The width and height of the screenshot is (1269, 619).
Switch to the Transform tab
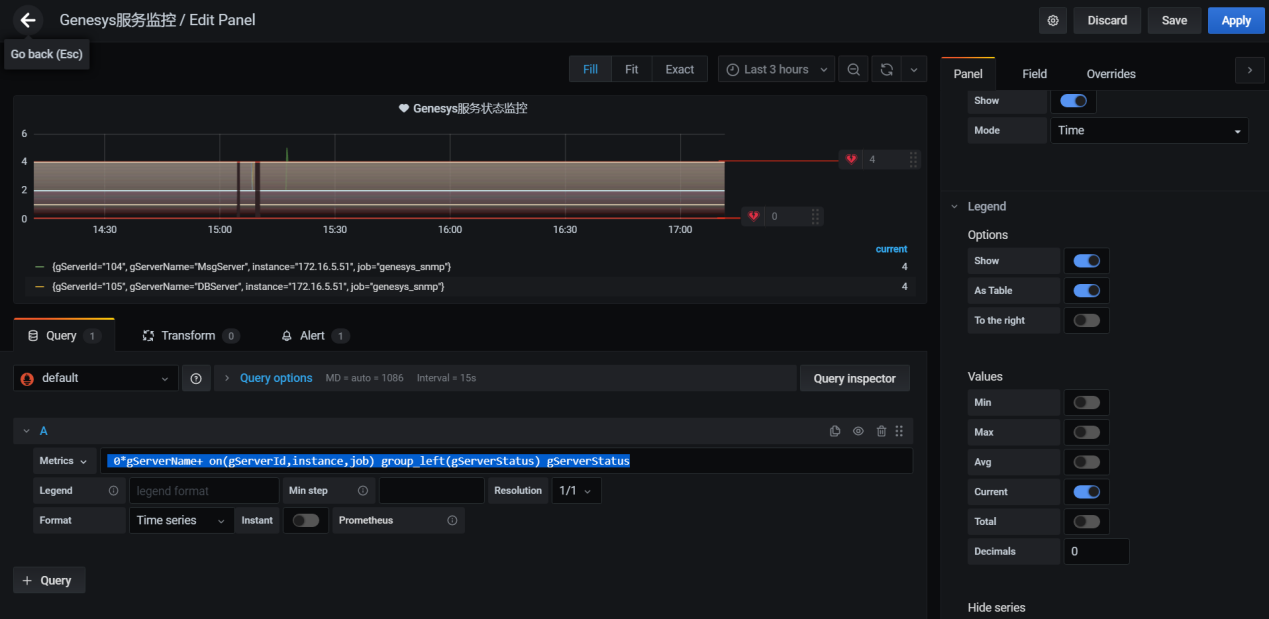tap(190, 336)
